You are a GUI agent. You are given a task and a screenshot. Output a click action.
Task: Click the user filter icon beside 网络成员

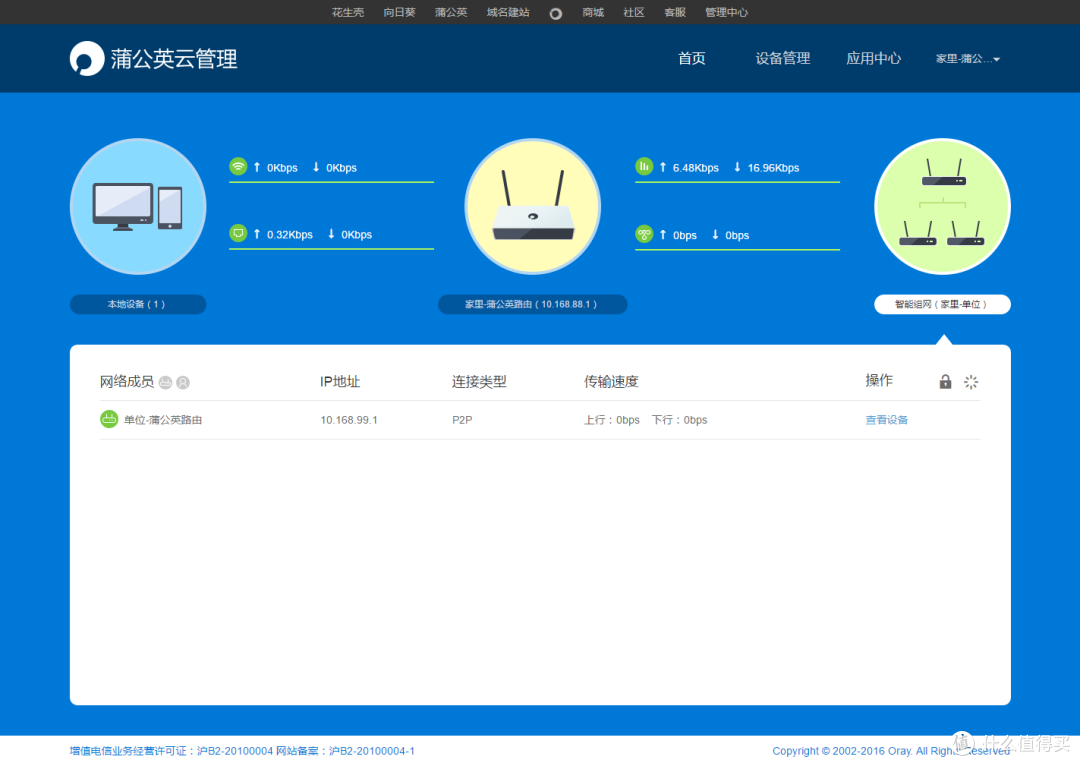pos(183,382)
